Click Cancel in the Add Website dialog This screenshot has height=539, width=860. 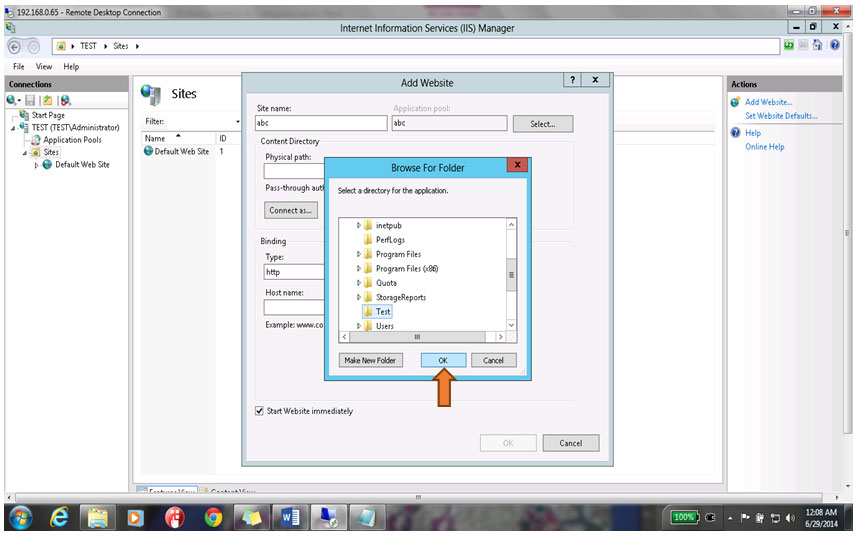pos(570,443)
